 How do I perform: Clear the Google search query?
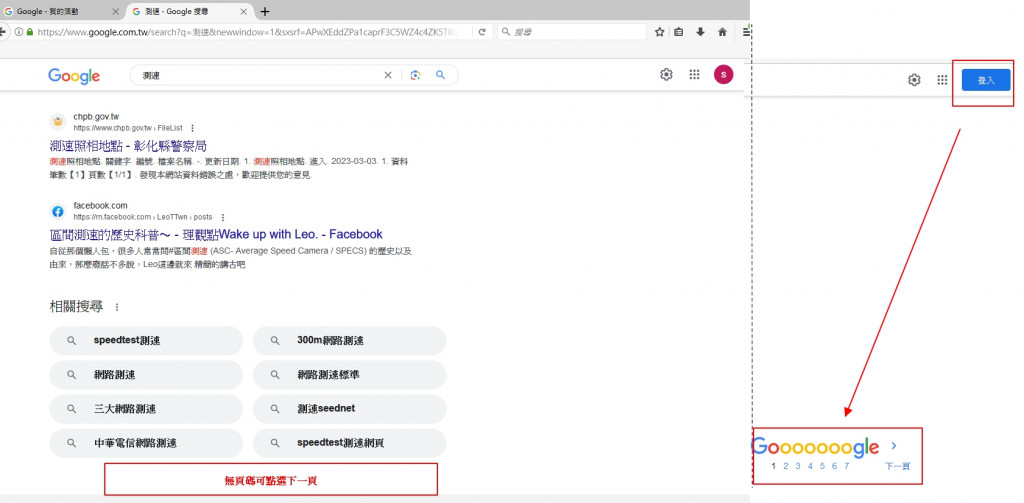click(388, 75)
